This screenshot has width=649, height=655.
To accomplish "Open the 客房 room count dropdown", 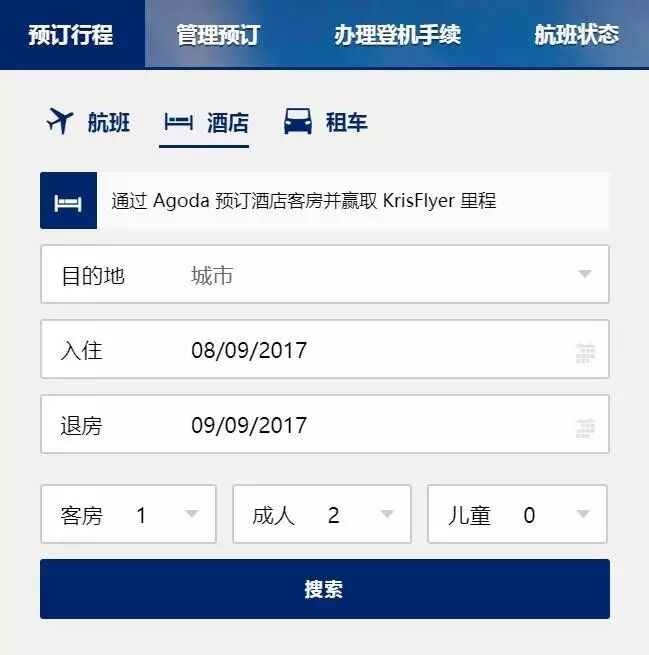I will coord(129,514).
